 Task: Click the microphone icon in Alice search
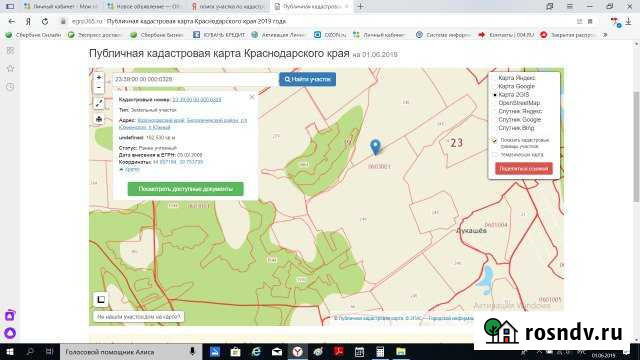click(192, 351)
